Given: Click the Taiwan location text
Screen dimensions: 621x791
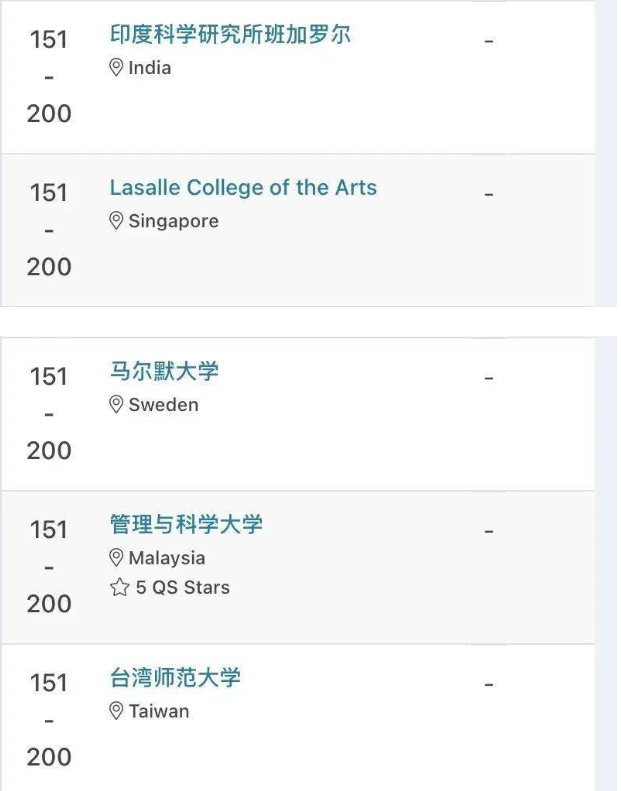Looking at the screenshot, I should pyautogui.click(x=159, y=711).
